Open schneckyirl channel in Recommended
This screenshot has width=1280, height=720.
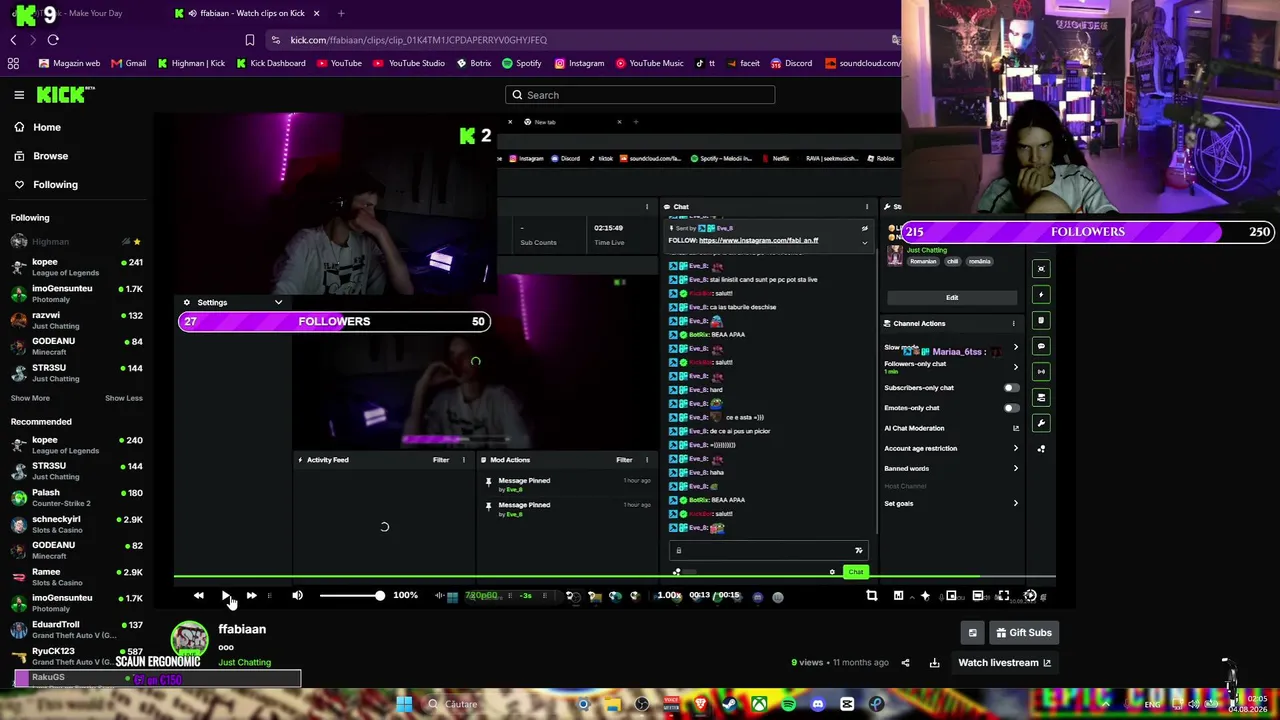coord(77,524)
